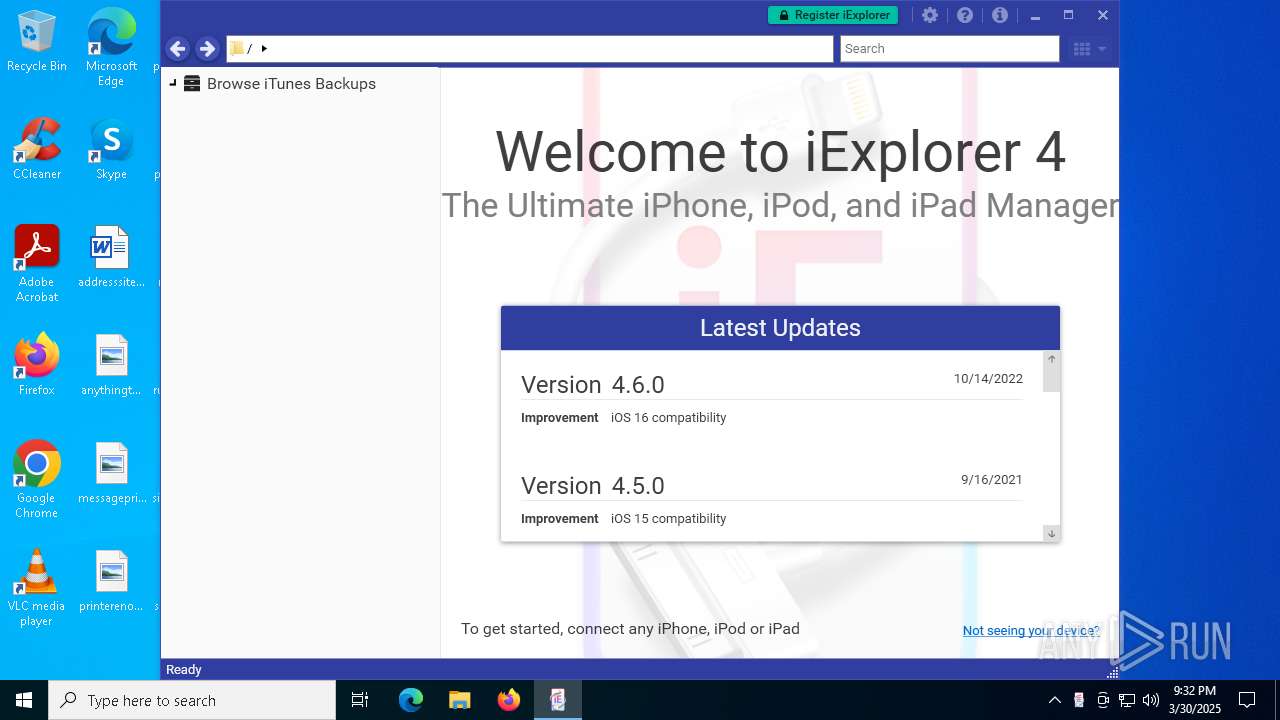Click the Search field

(949, 48)
